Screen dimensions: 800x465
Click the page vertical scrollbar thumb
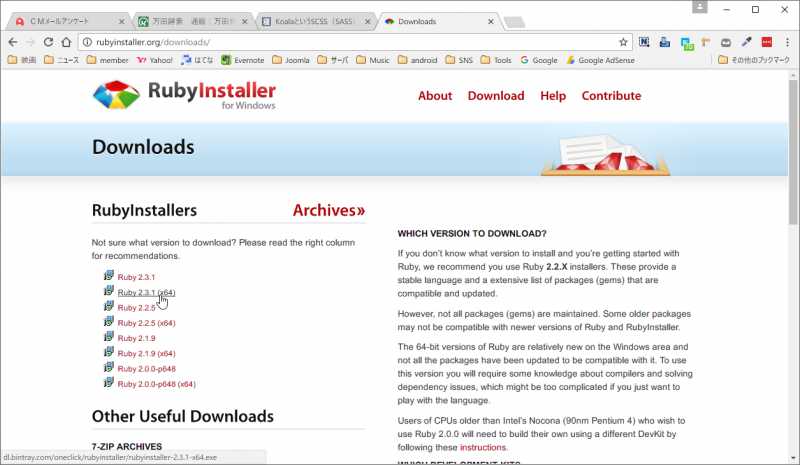pos(792,152)
